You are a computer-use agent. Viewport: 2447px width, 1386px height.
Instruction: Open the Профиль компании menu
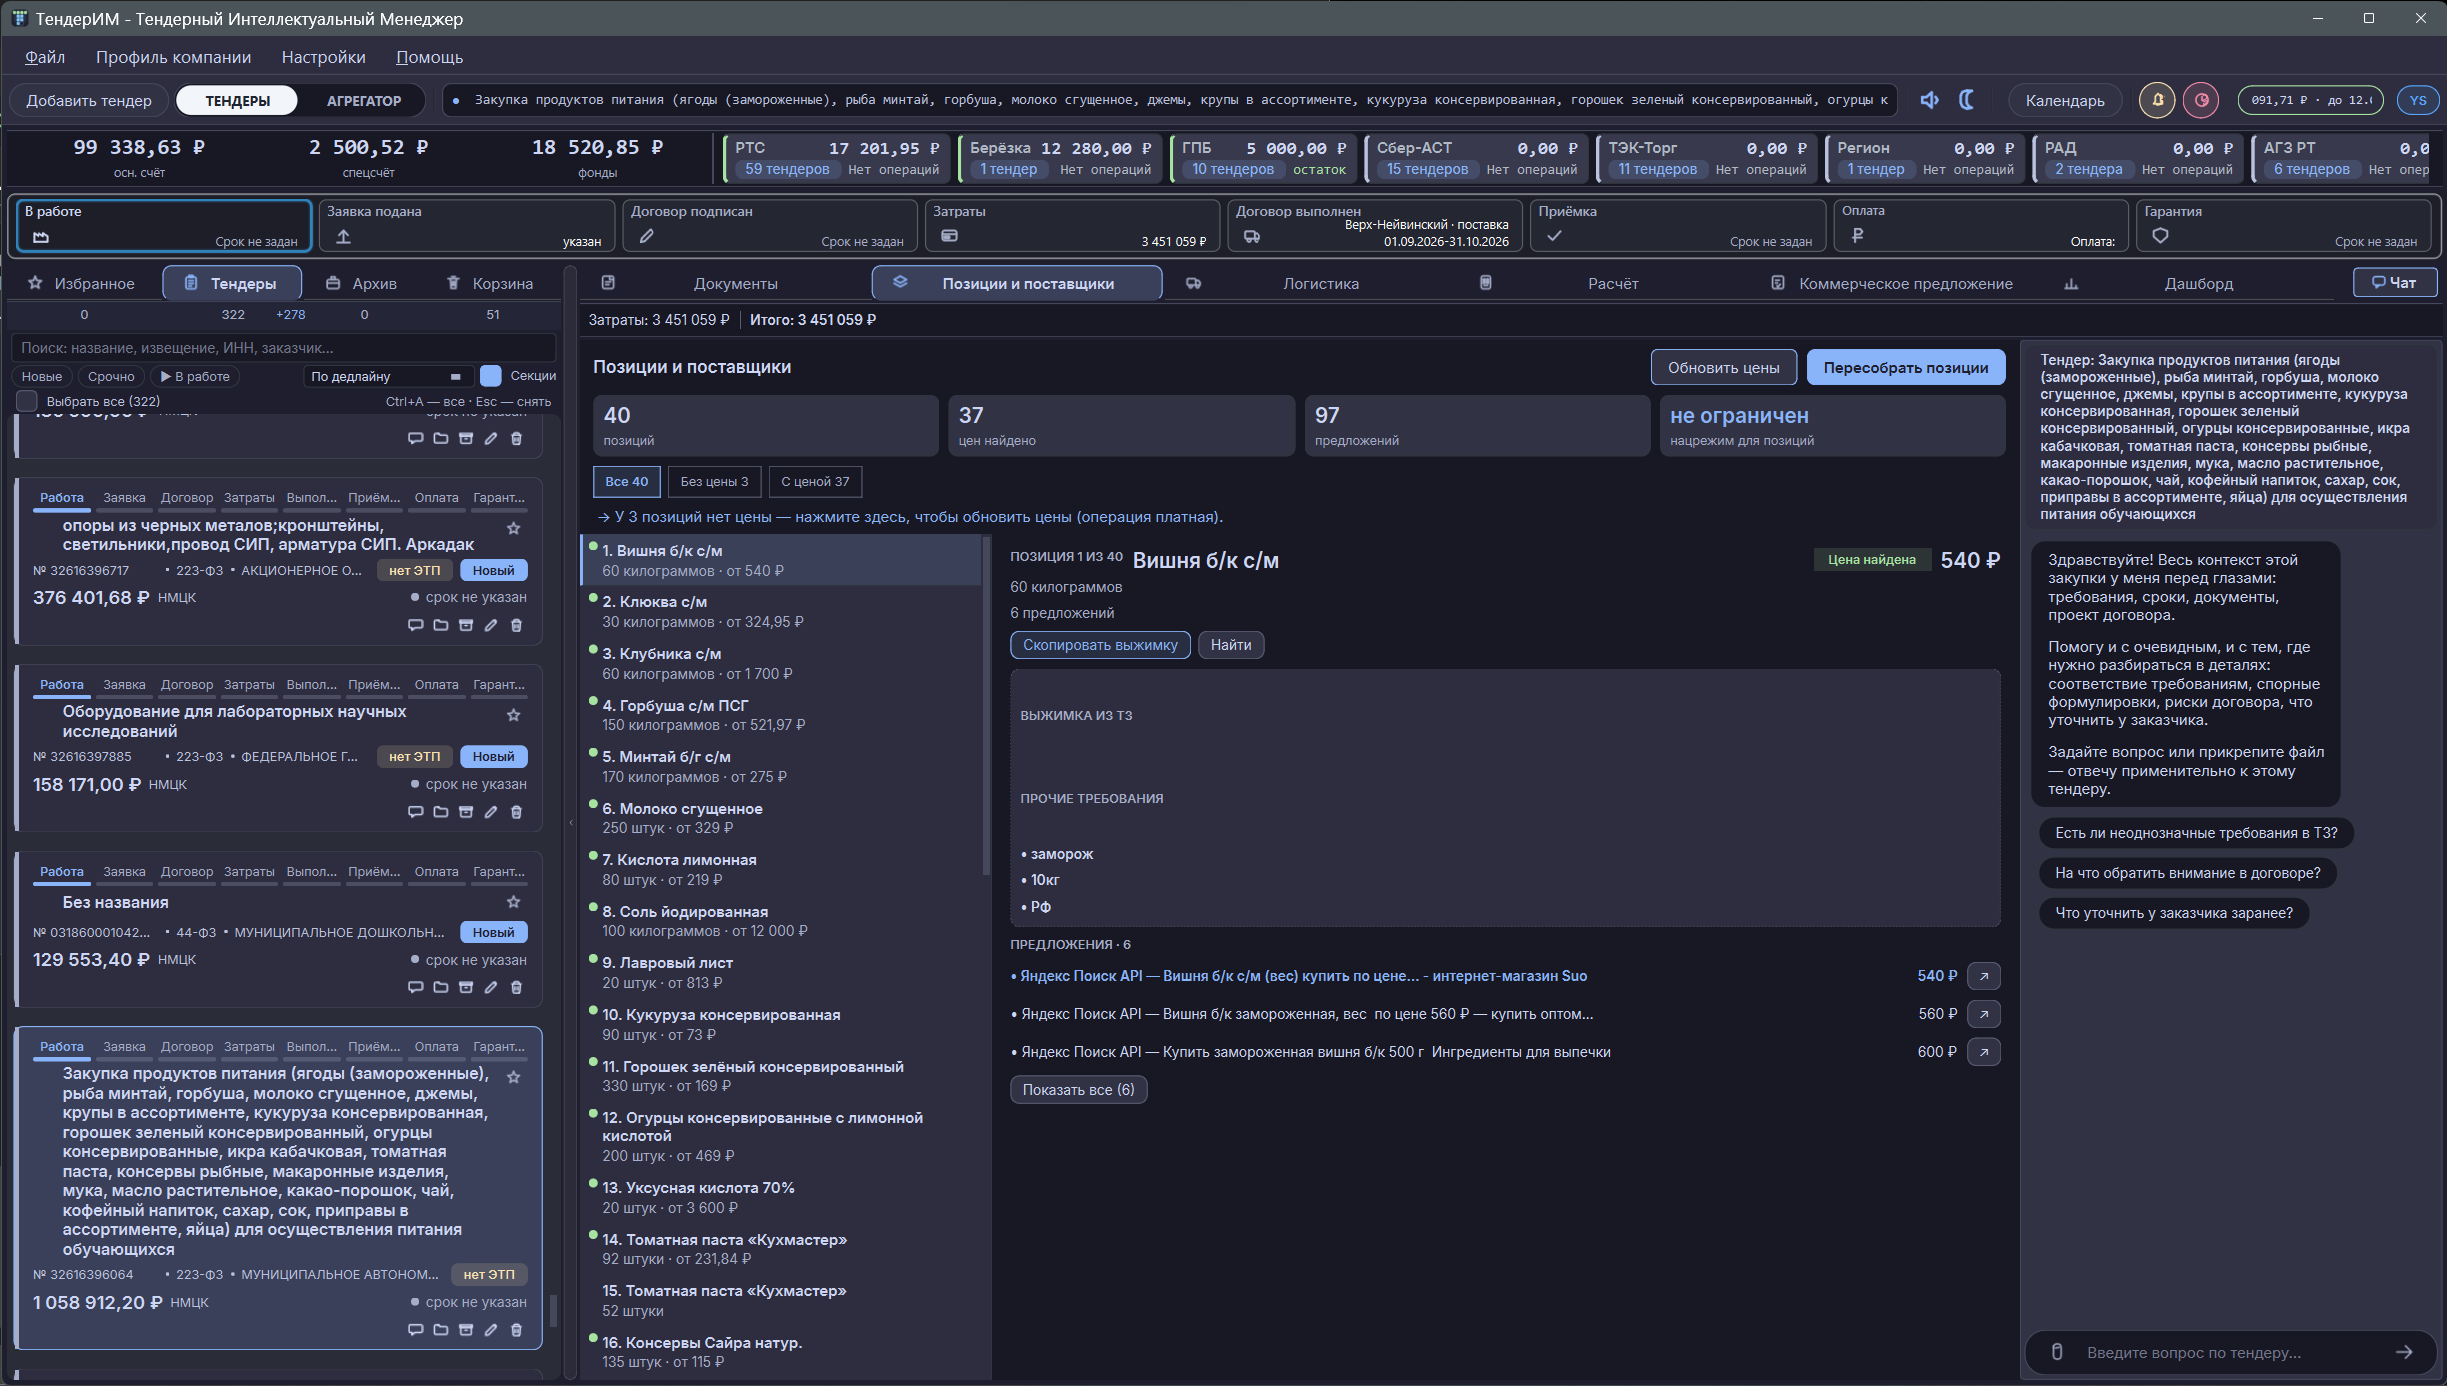pyautogui.click(x=173, y=57)
